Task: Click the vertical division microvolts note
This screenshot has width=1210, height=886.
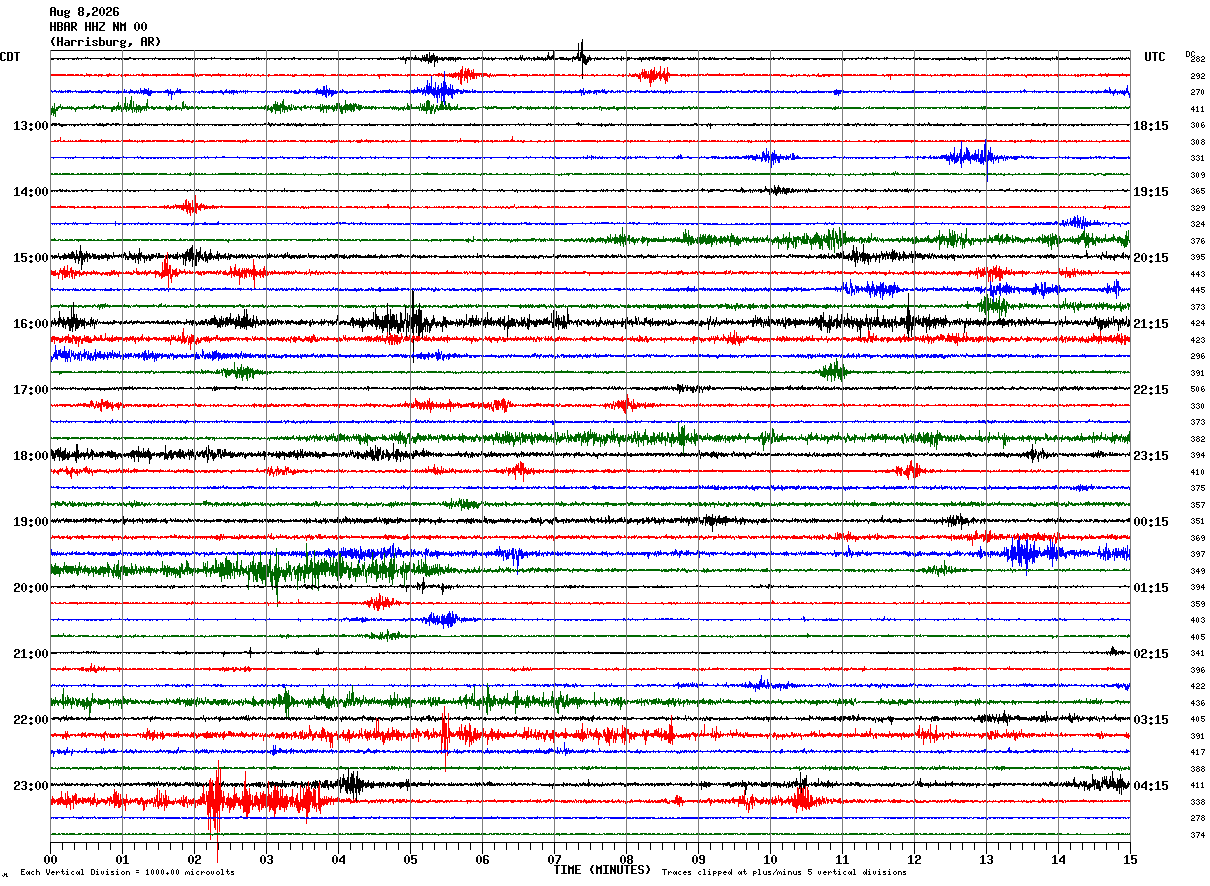Action: click(x=127, y=873)
